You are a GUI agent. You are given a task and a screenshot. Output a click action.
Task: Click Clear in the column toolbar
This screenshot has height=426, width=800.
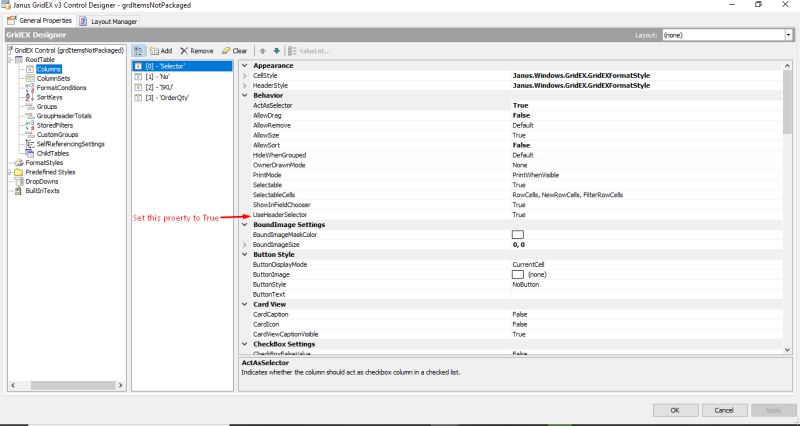coord(234,51)
